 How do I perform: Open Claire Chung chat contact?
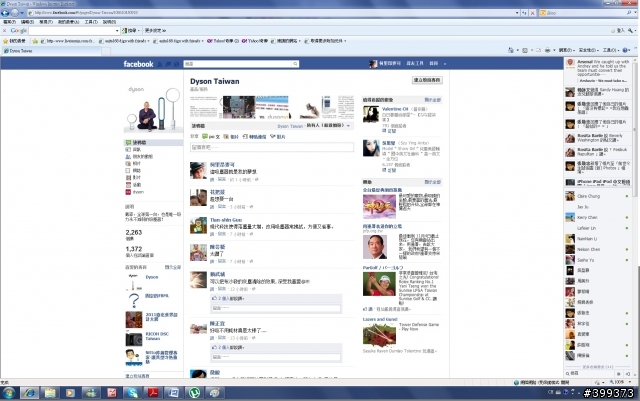coord(598,196)
